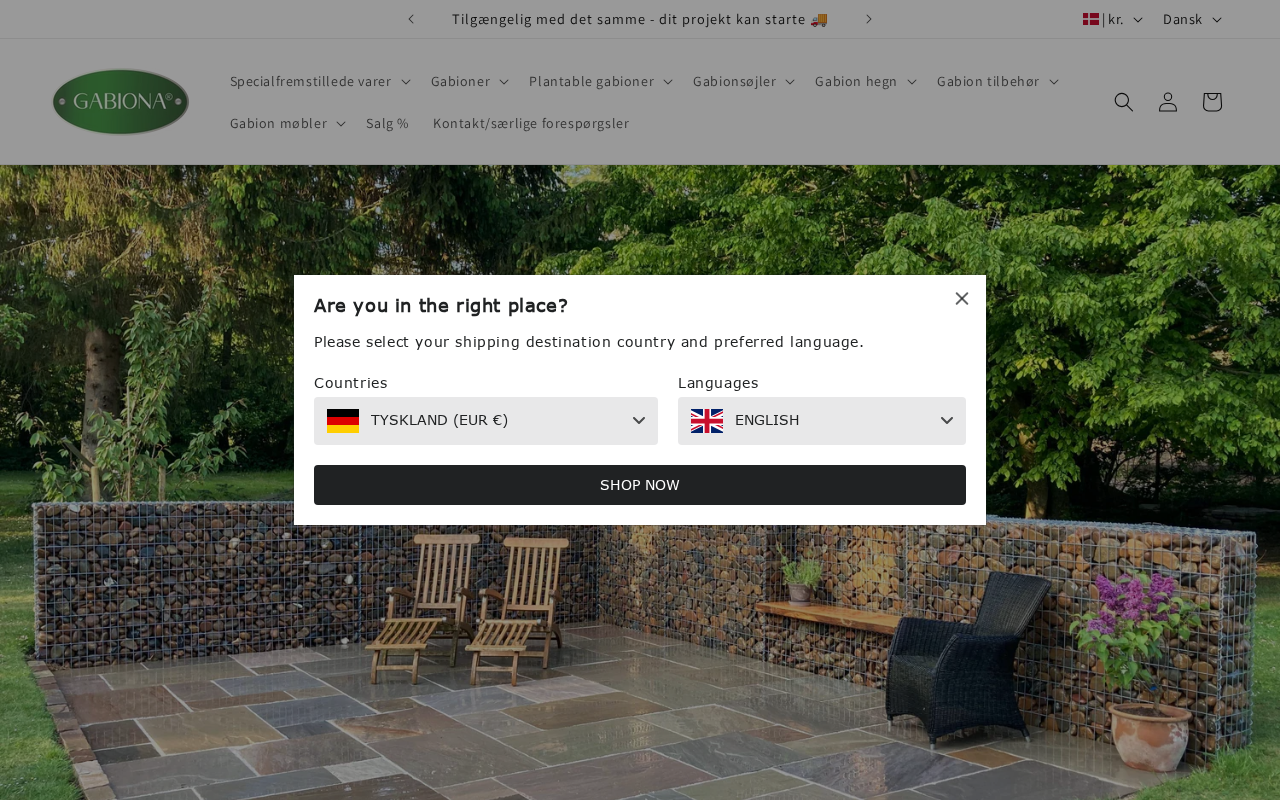Click the SHOP NOW button
1280x800 pixels.
[640, 485]
